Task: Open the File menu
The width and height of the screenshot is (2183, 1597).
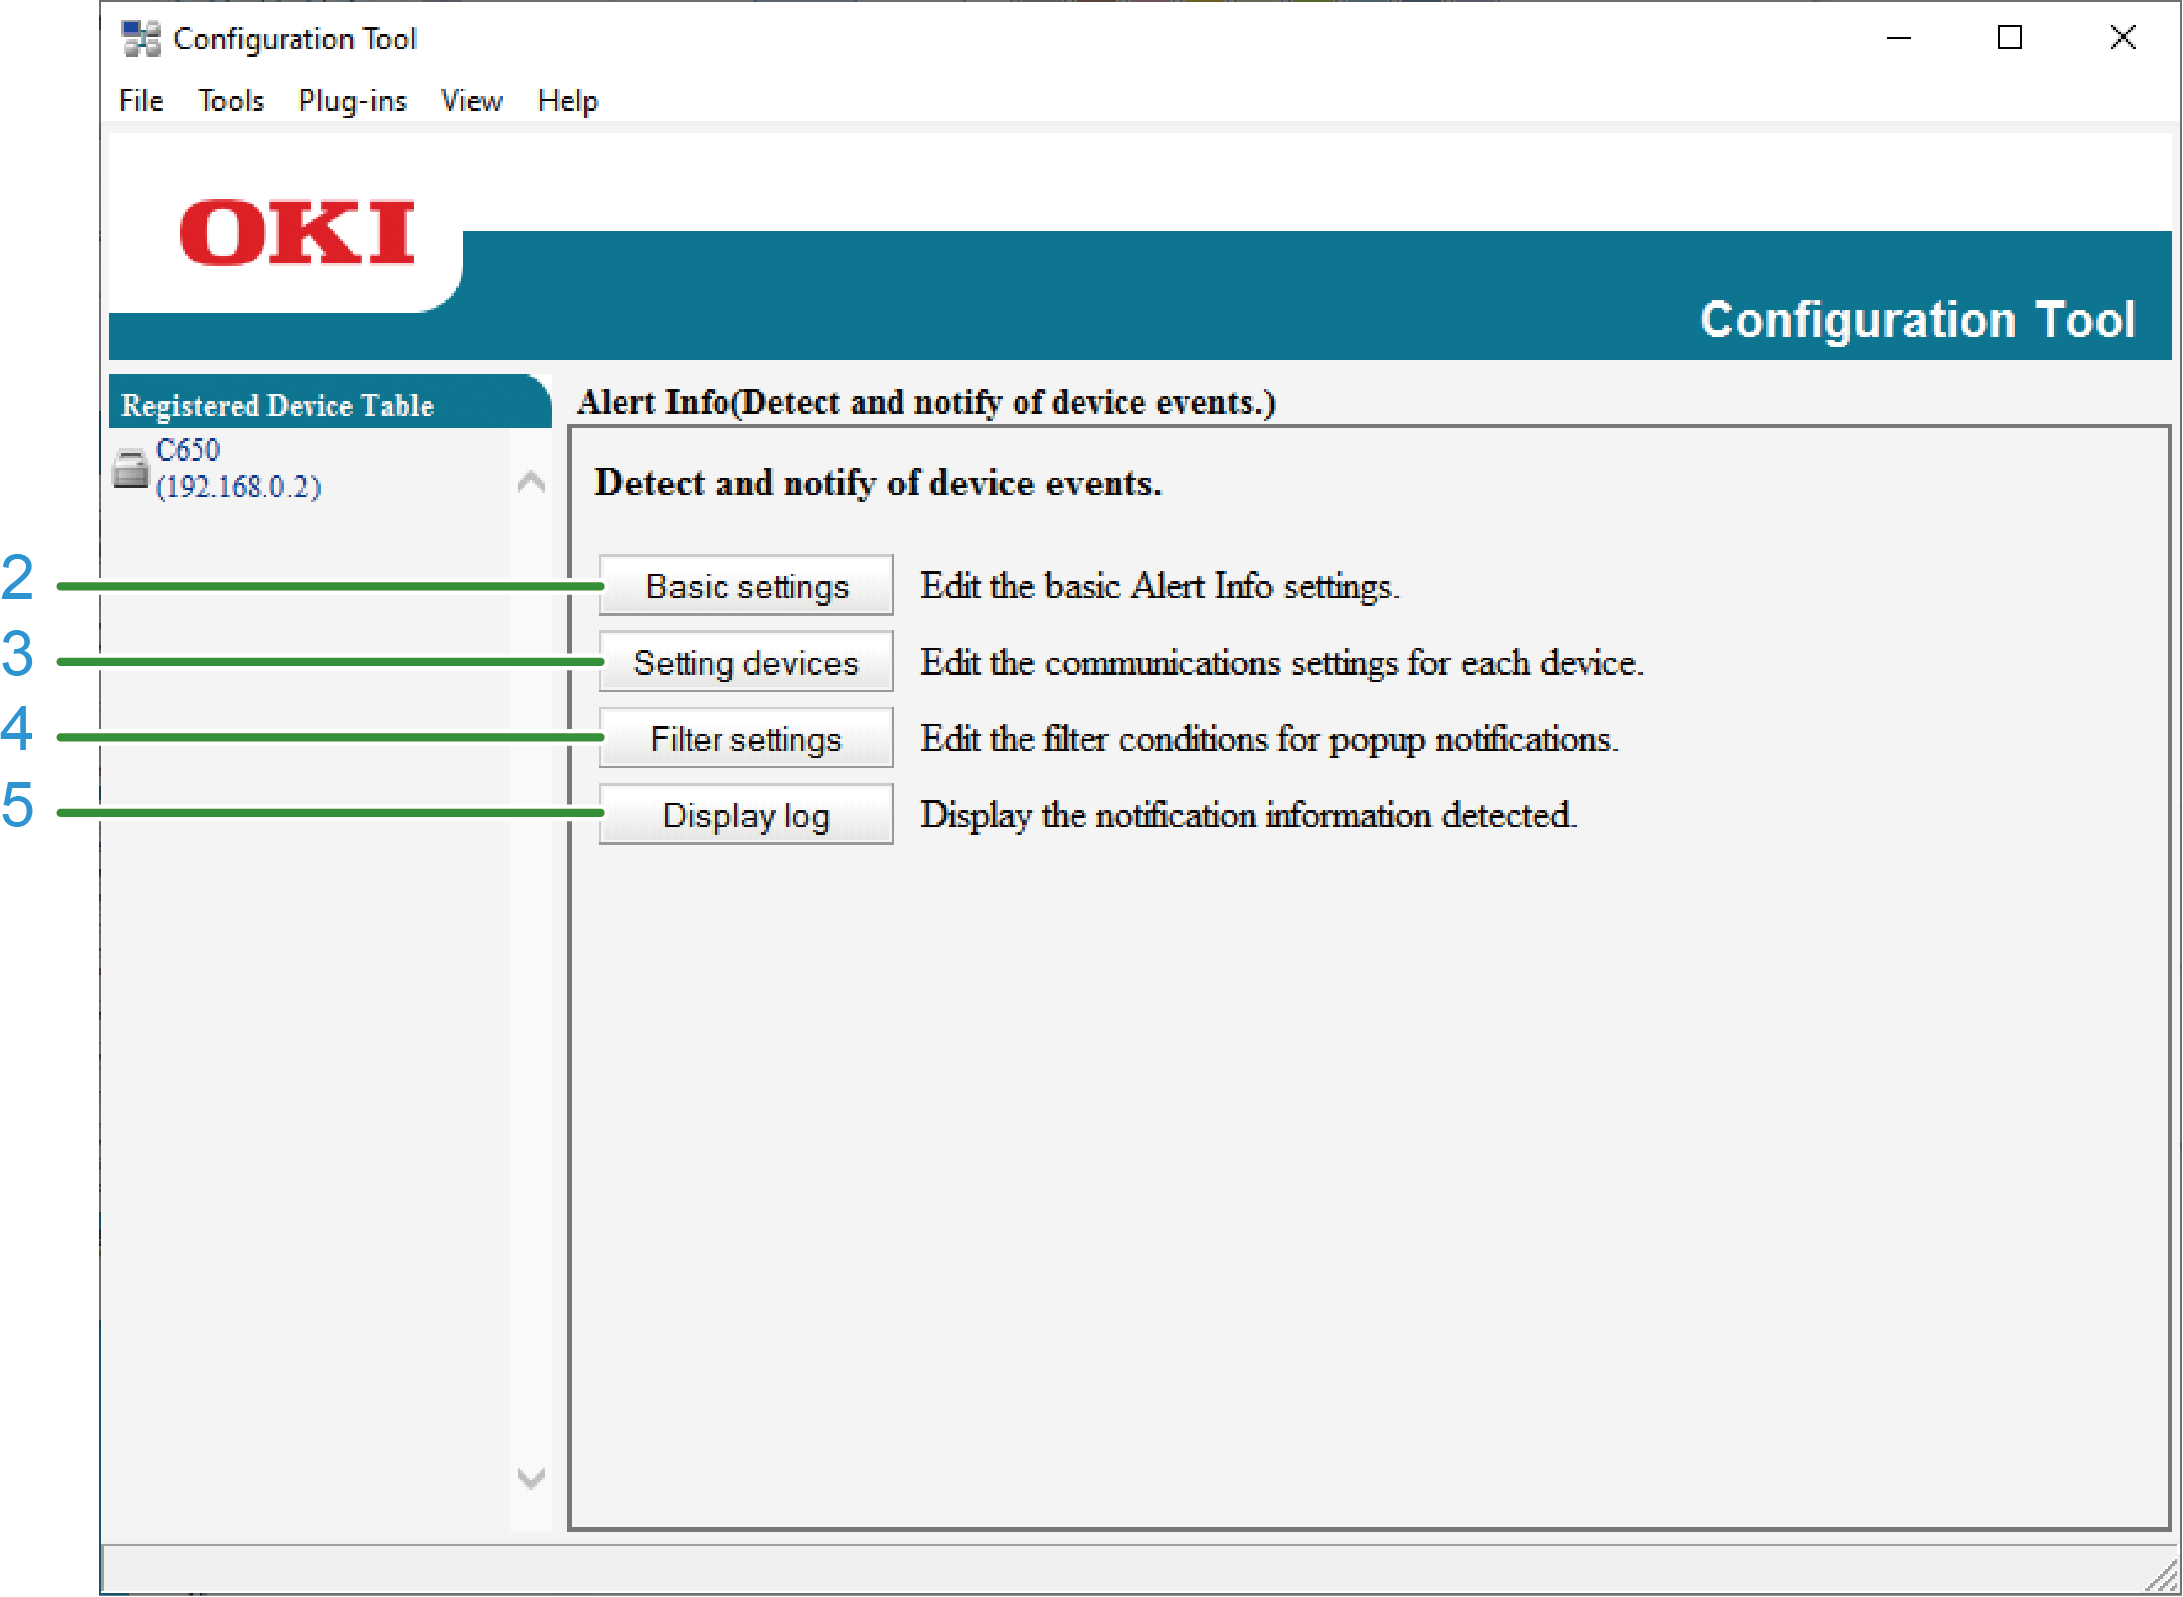Action: tap(141, 101)
